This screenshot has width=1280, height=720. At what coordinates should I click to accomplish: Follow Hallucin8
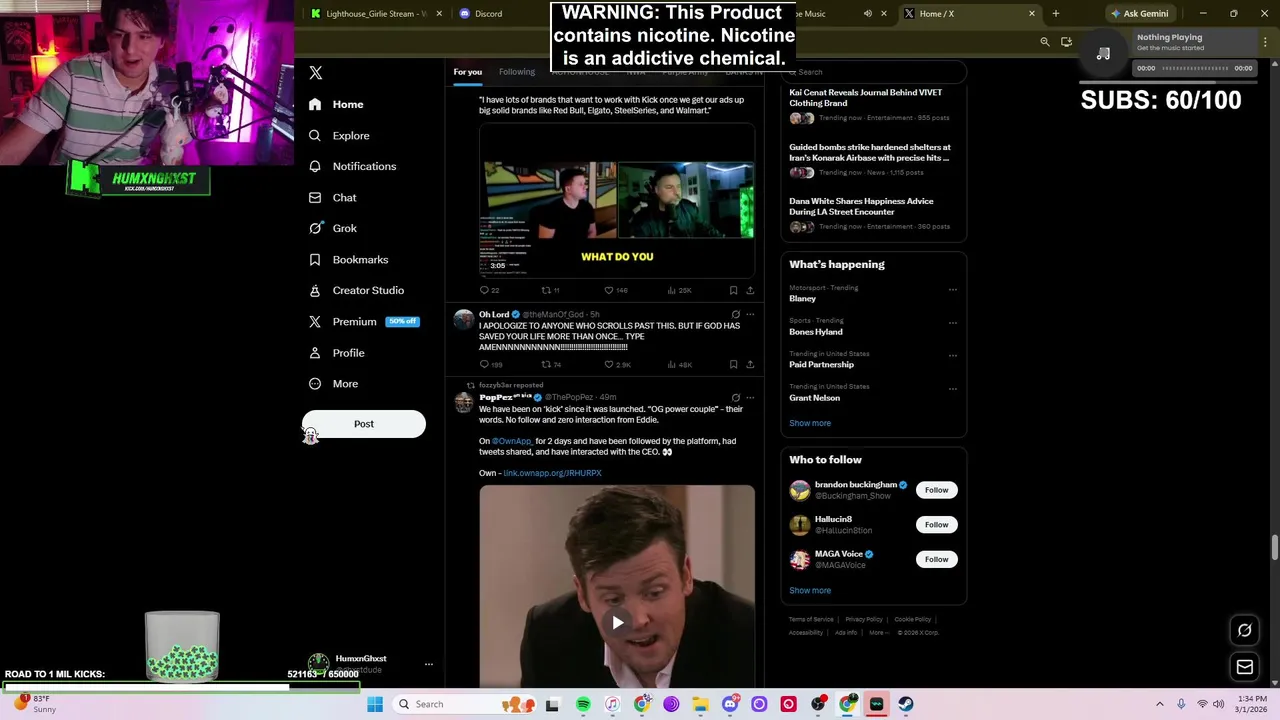click(x=936, y=525)
